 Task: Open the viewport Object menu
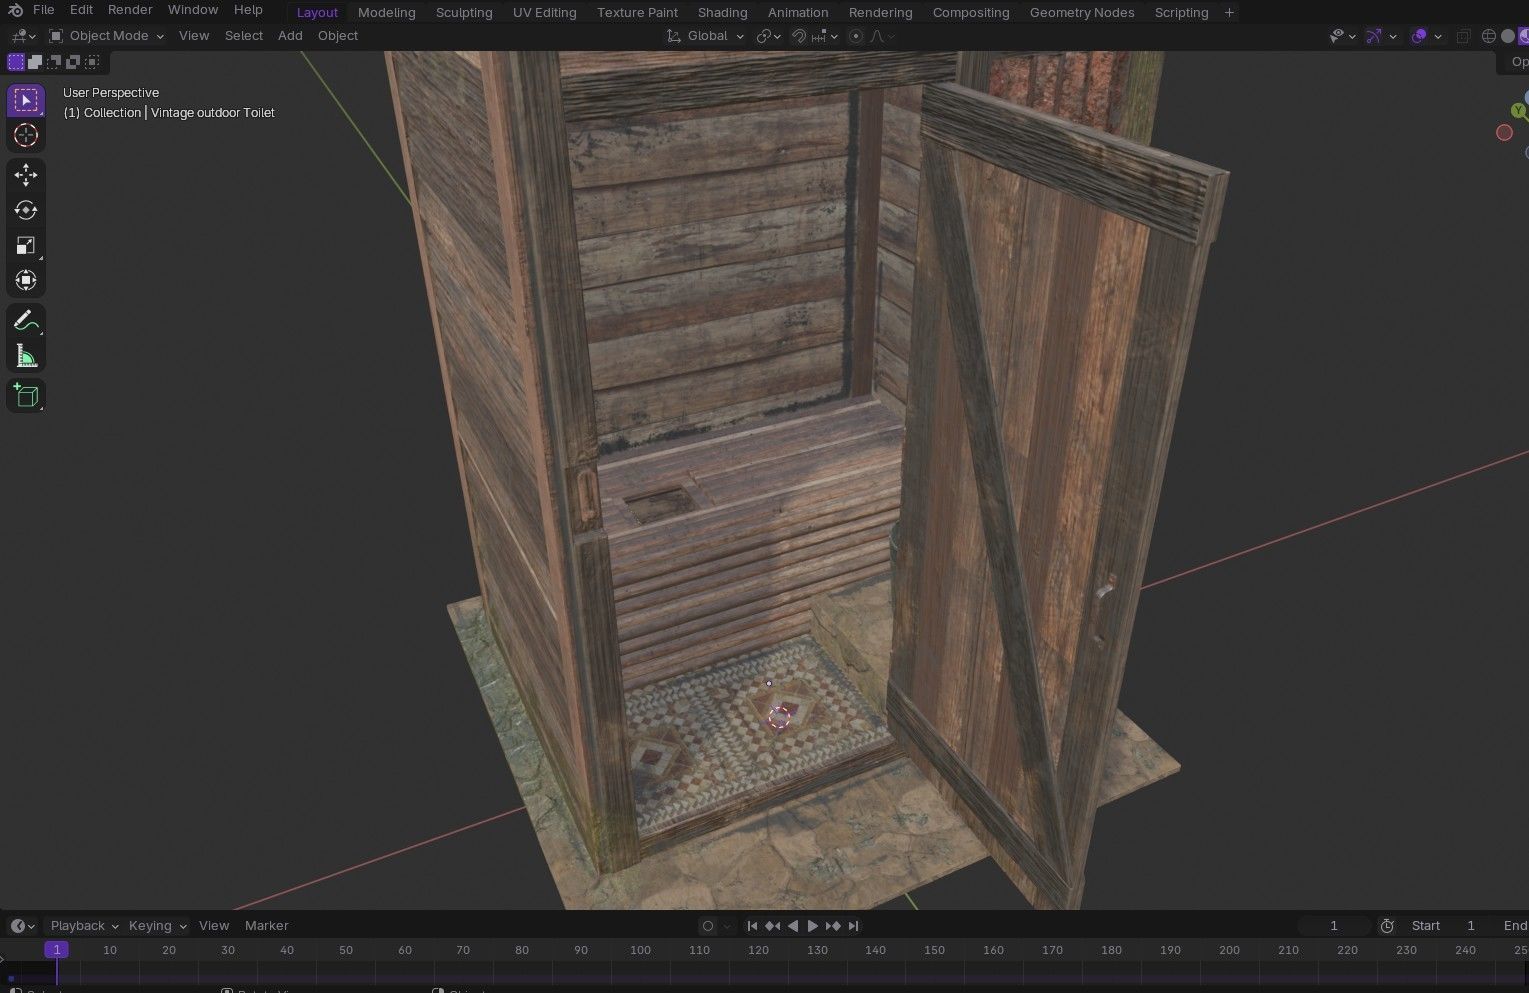click(x=338, y=36)
